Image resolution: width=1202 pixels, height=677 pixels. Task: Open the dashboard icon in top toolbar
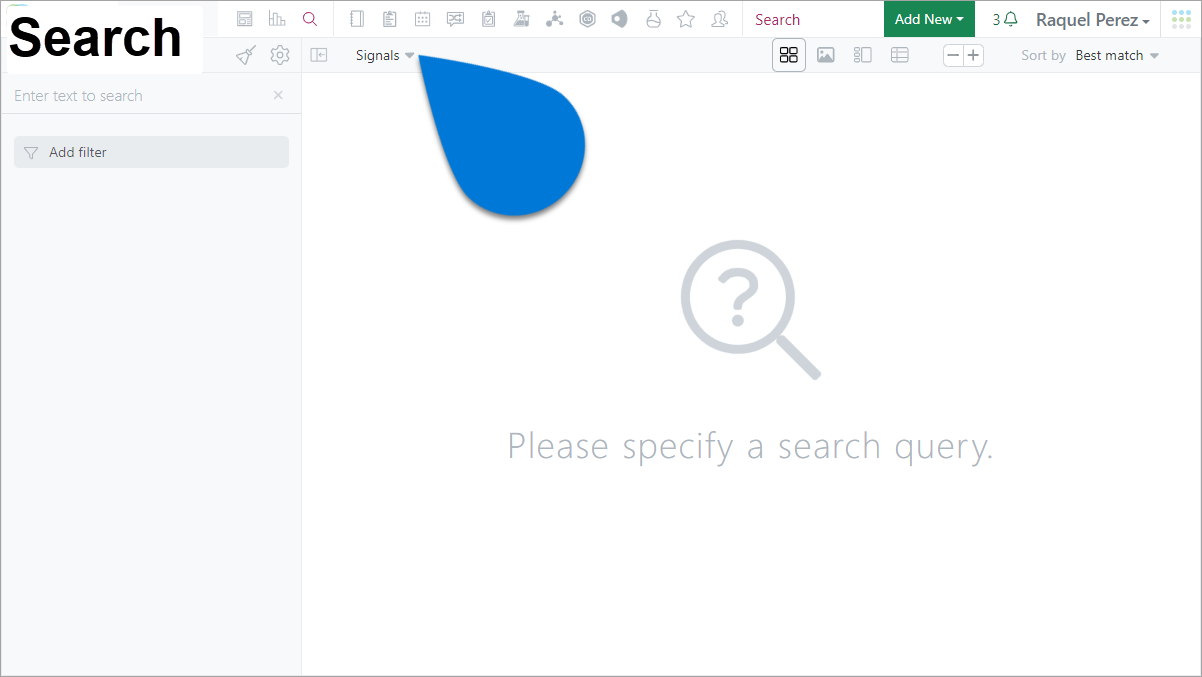pyautogui.click(x=245, y=19)
